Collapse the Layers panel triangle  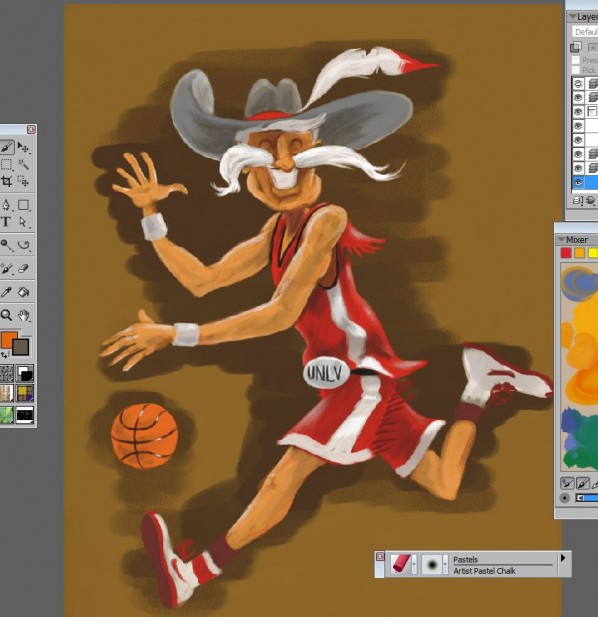click(573, 17)
